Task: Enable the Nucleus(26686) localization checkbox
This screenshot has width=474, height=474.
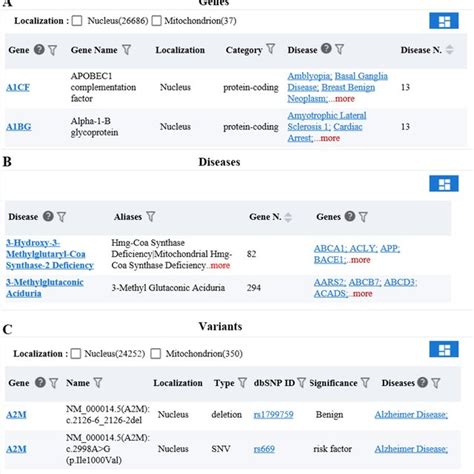Action: tap(77, 21)
